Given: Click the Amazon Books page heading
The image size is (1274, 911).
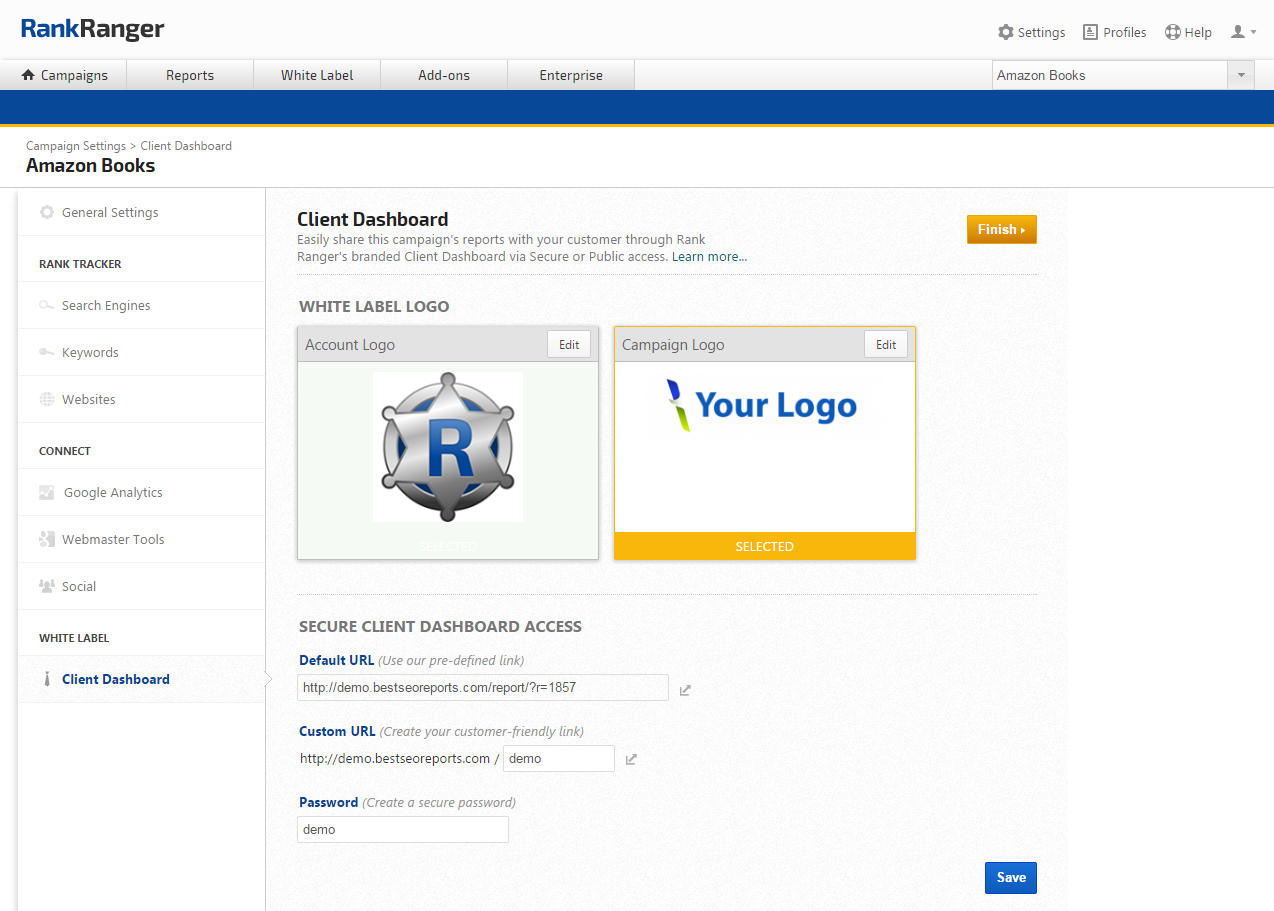Looking at the screenshot, I should pyautogui.click(x=91, y=166).
